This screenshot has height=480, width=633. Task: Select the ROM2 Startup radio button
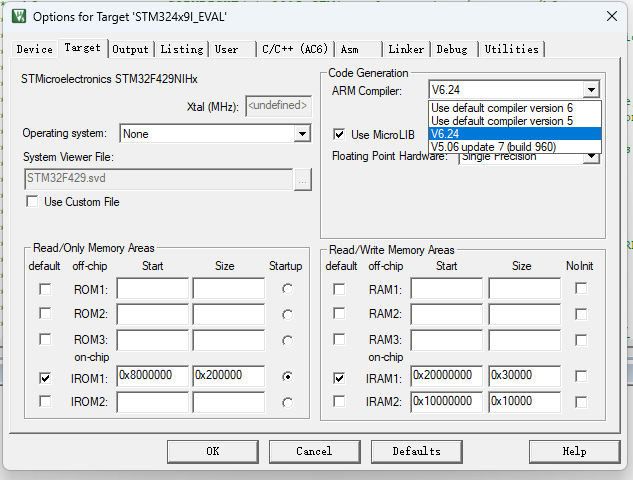coord(287,314)
